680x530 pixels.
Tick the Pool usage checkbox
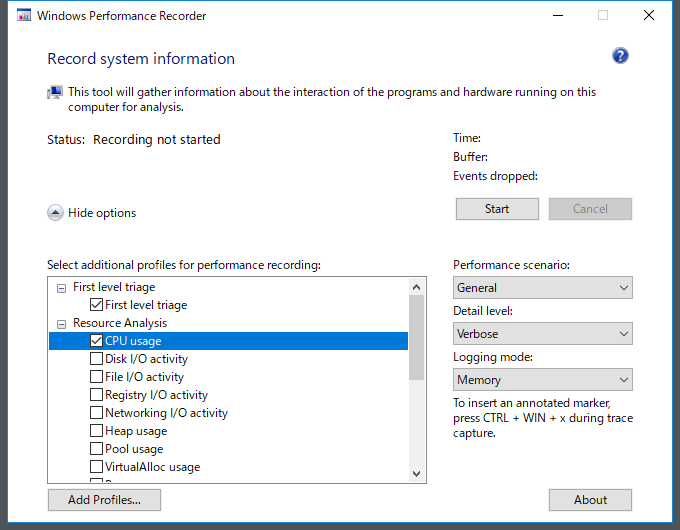(x=96, y=448)
